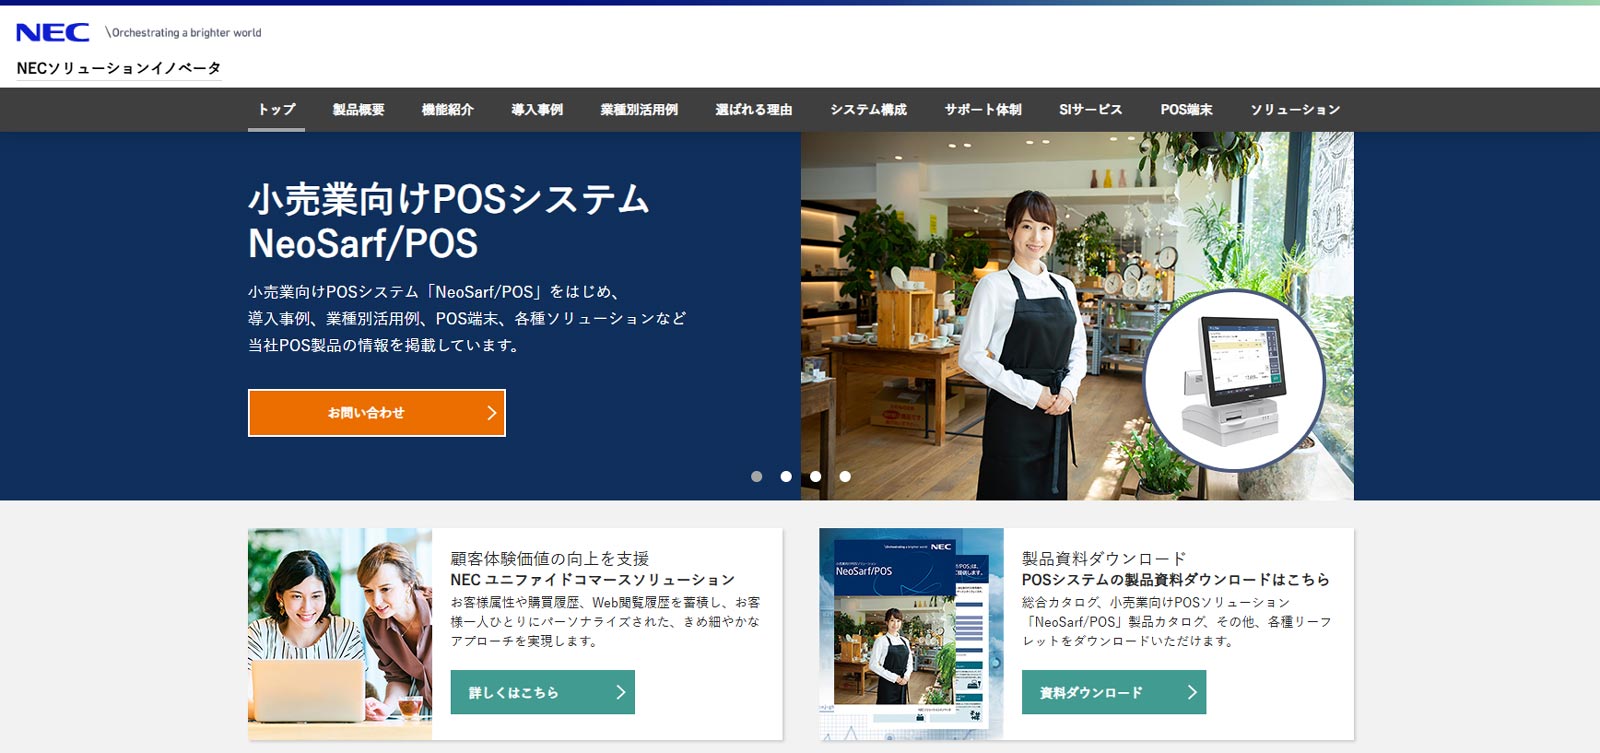
Task: Click the 詳しくはこちら button
Action: pyautogui.click(x=543, y=692)
